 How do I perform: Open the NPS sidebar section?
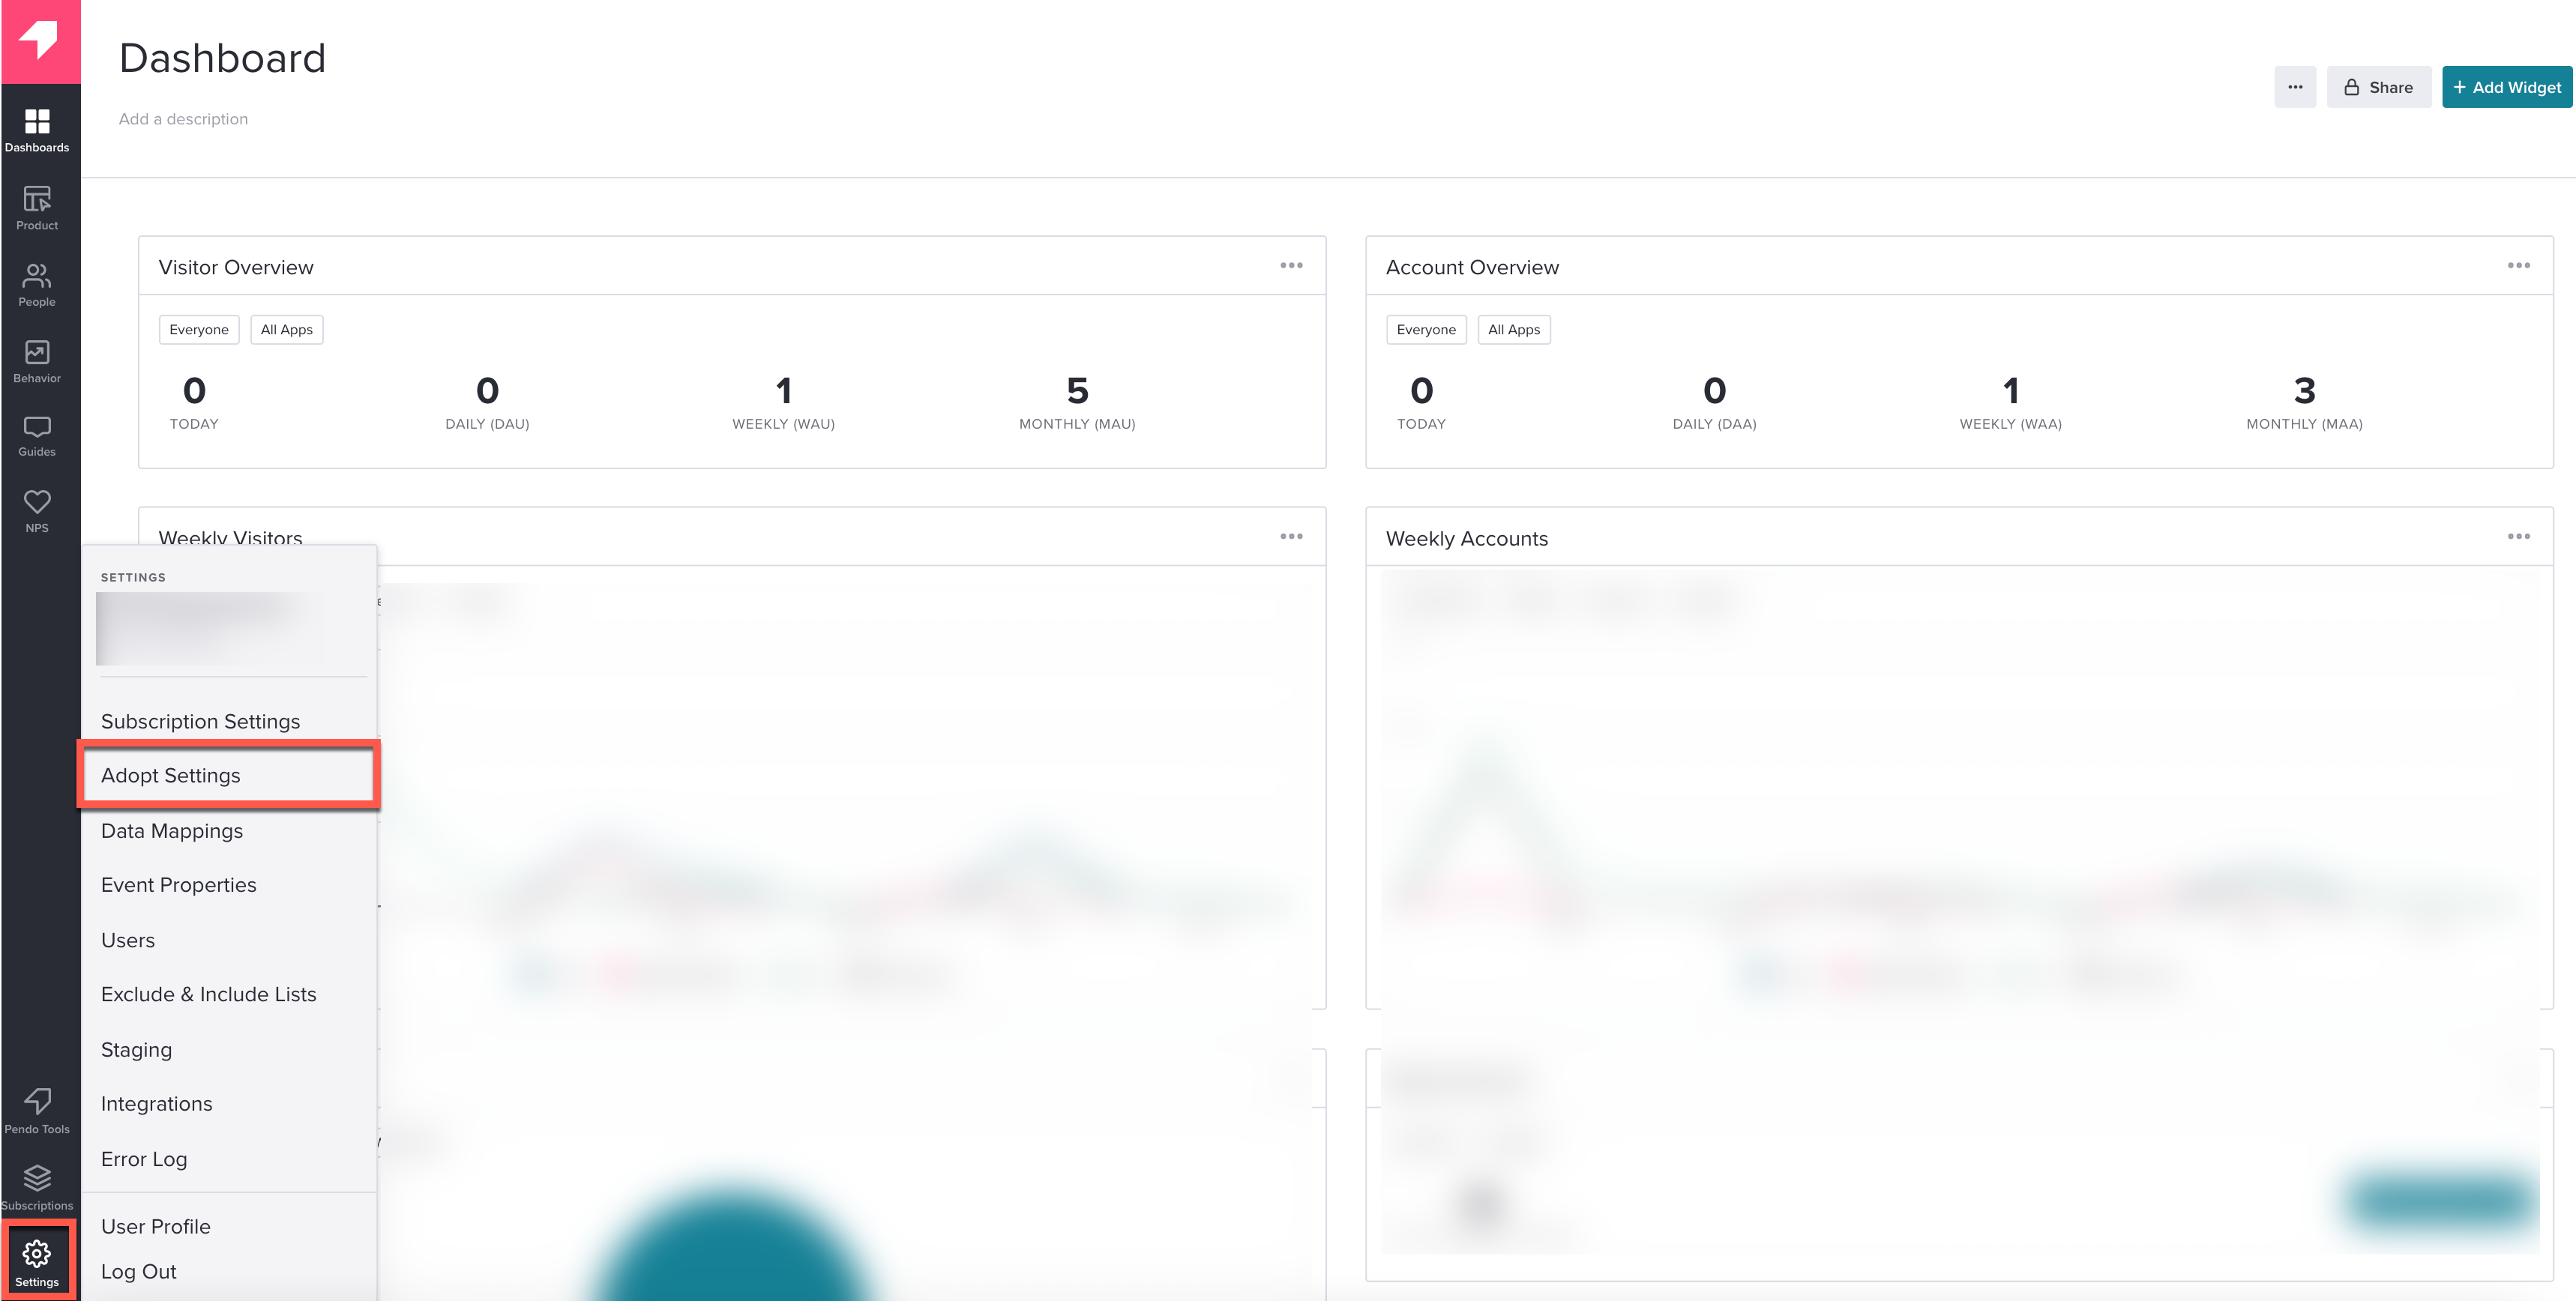[37, 512]
